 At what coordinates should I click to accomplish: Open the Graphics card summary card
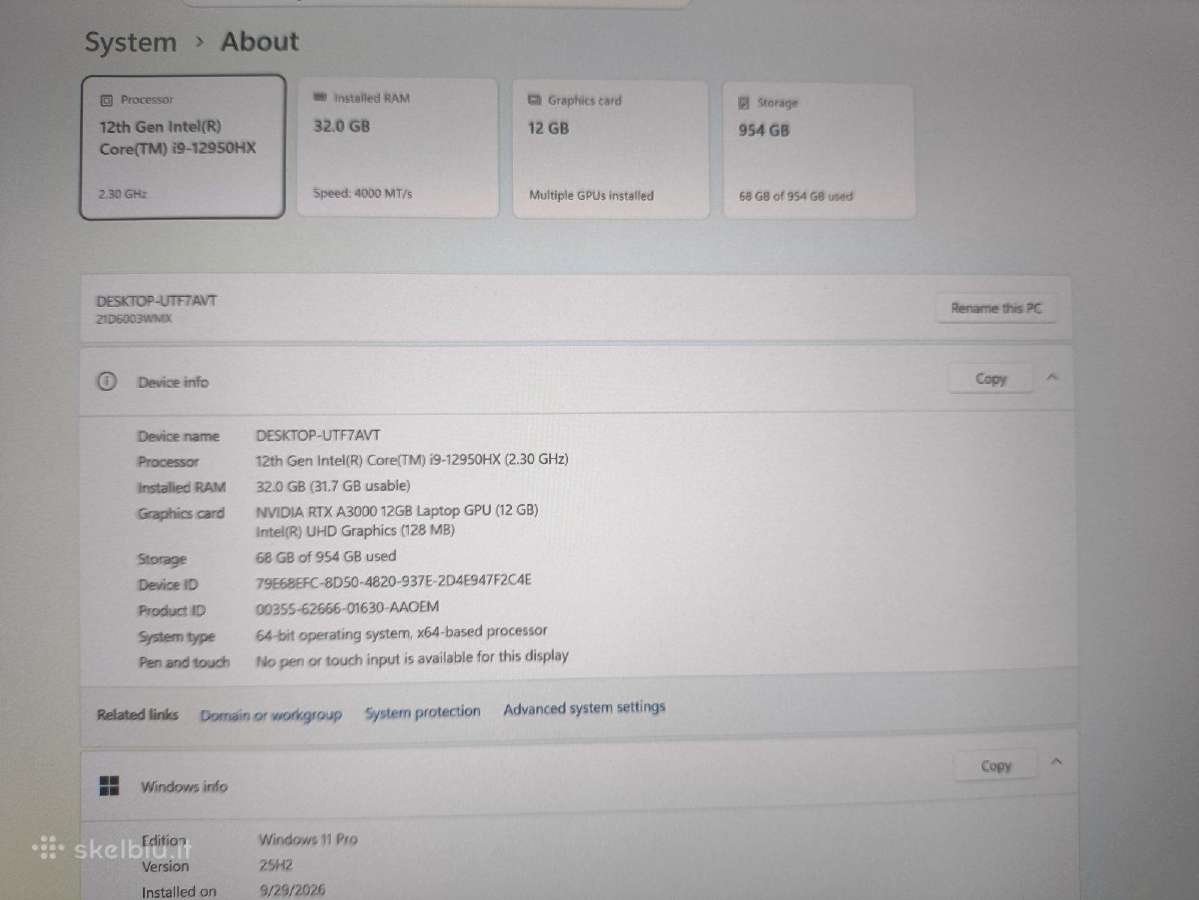pyautogui.click(x=610, y=149)
